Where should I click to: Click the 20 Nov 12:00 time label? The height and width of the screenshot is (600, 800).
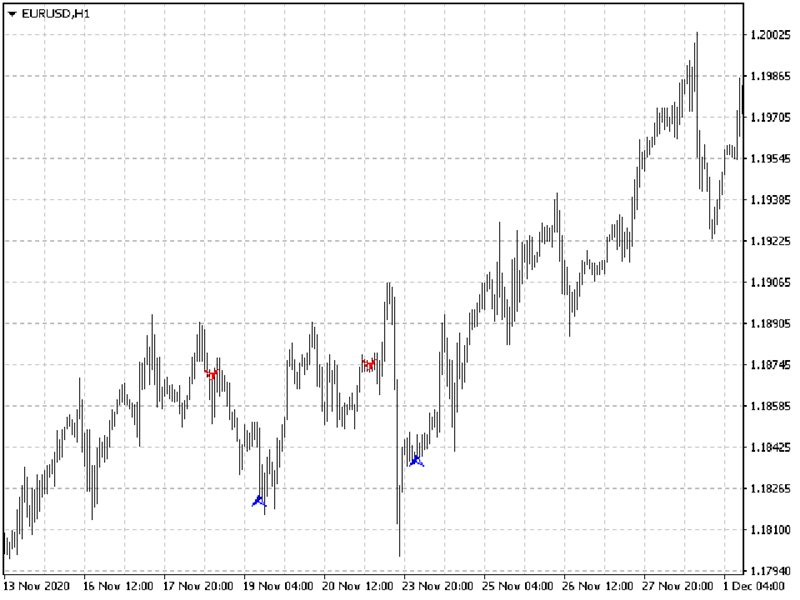click(358, 586)
